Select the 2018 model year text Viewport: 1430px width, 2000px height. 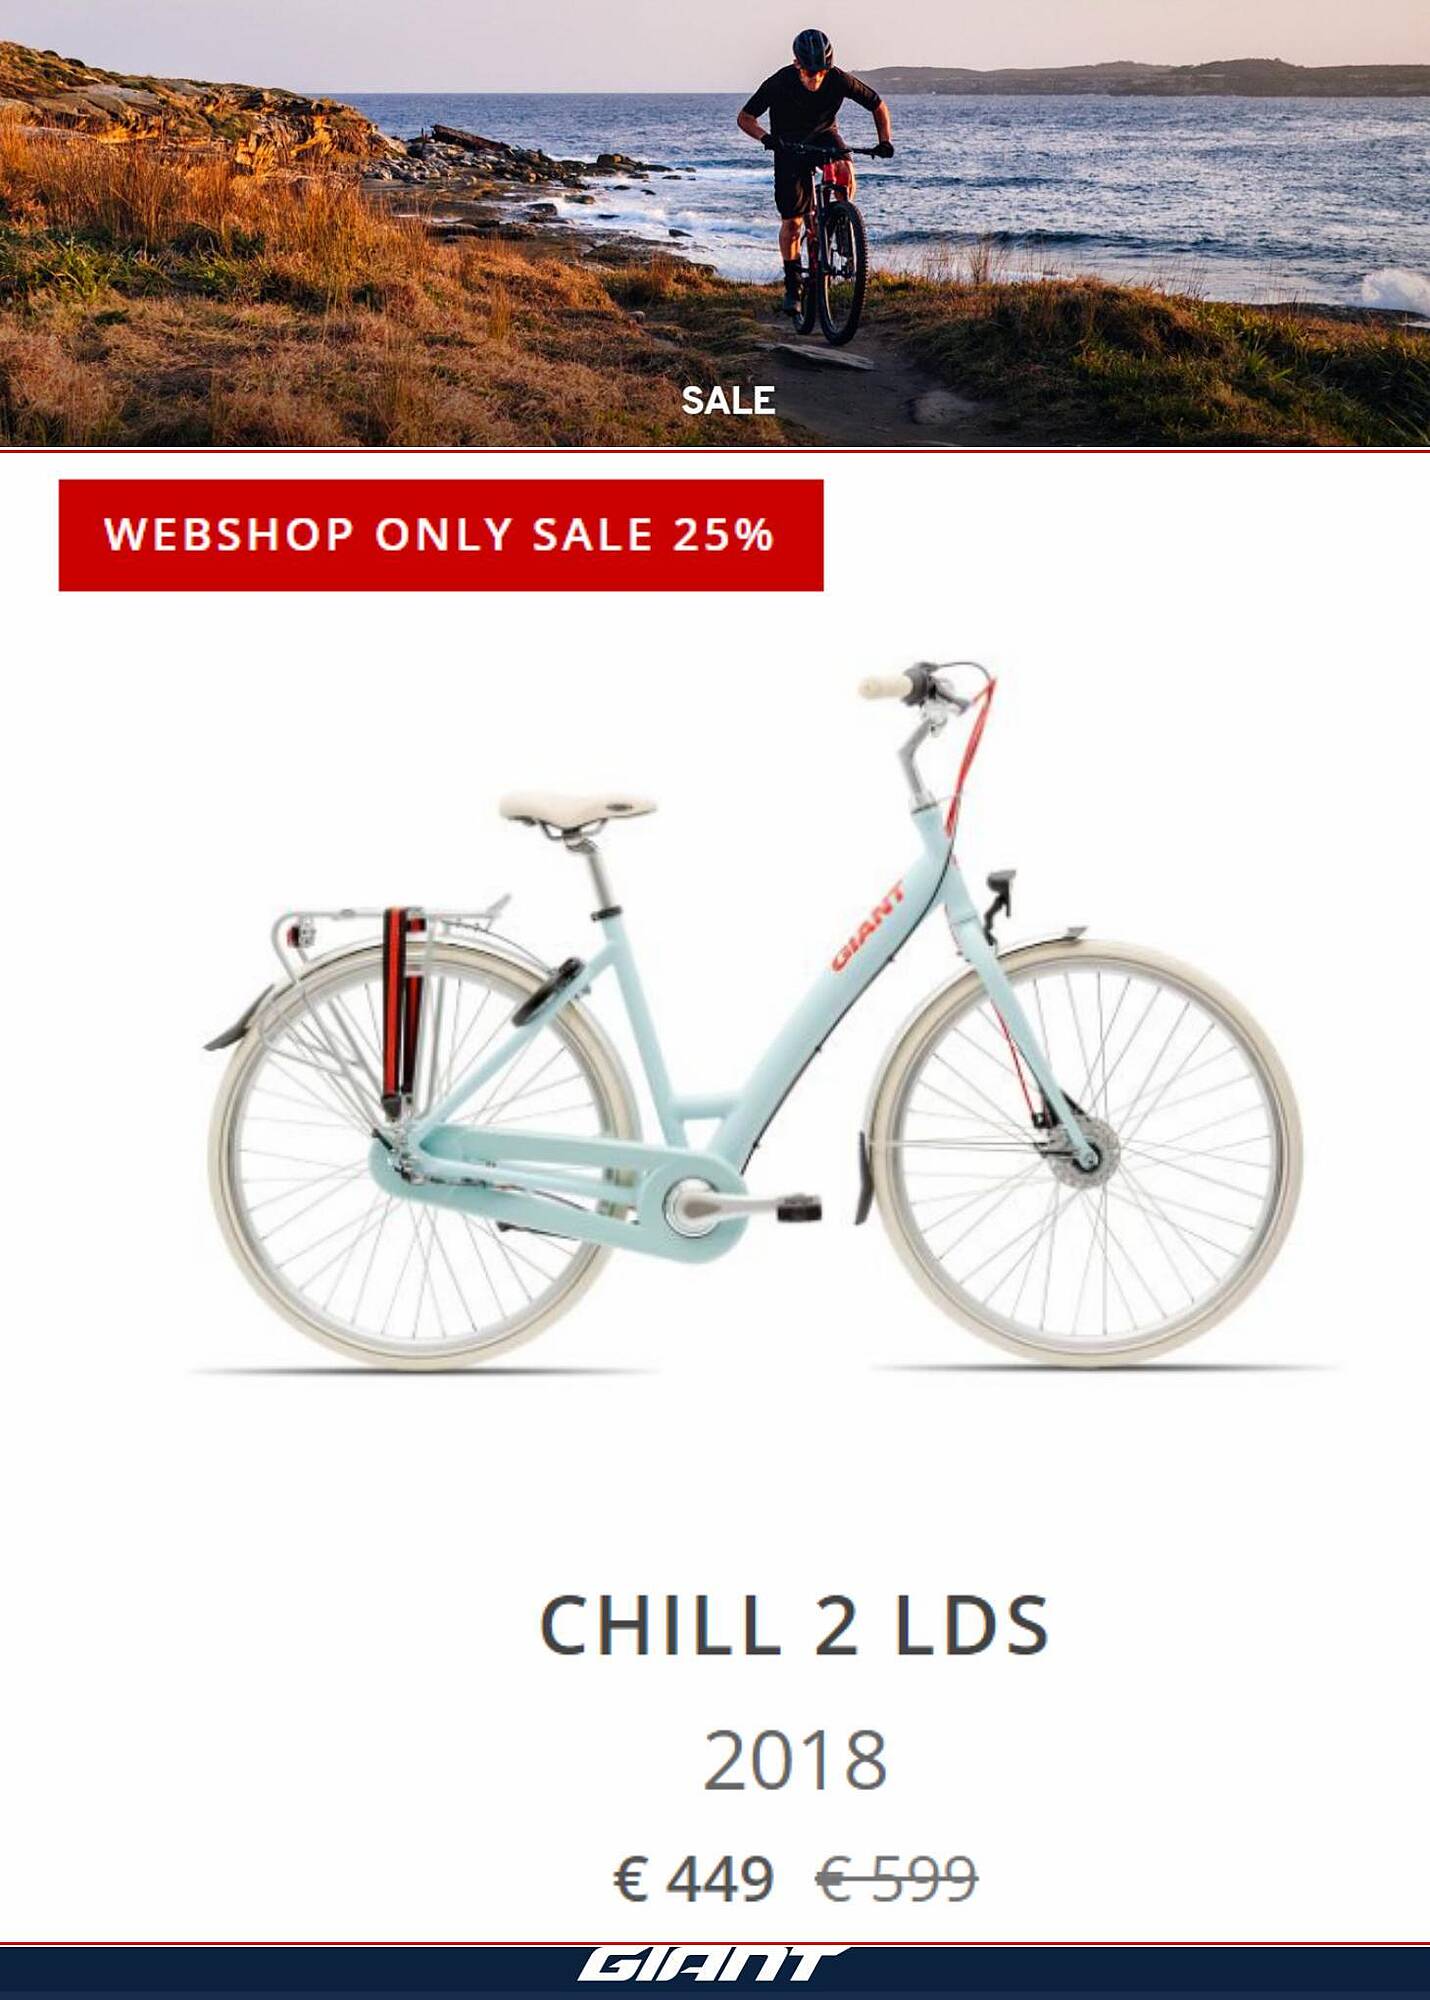(x=795, y=1761)
